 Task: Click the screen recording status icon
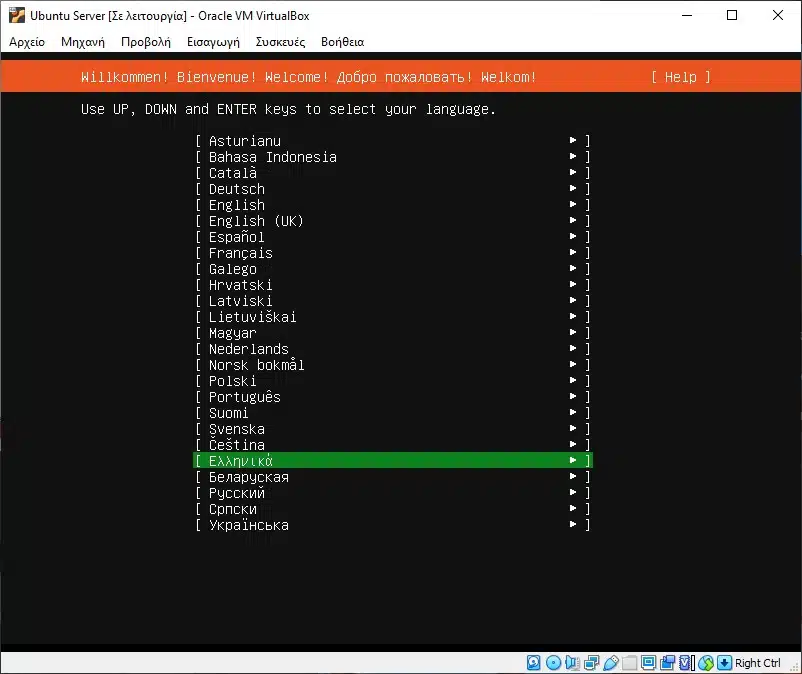[x=667, y=663]
